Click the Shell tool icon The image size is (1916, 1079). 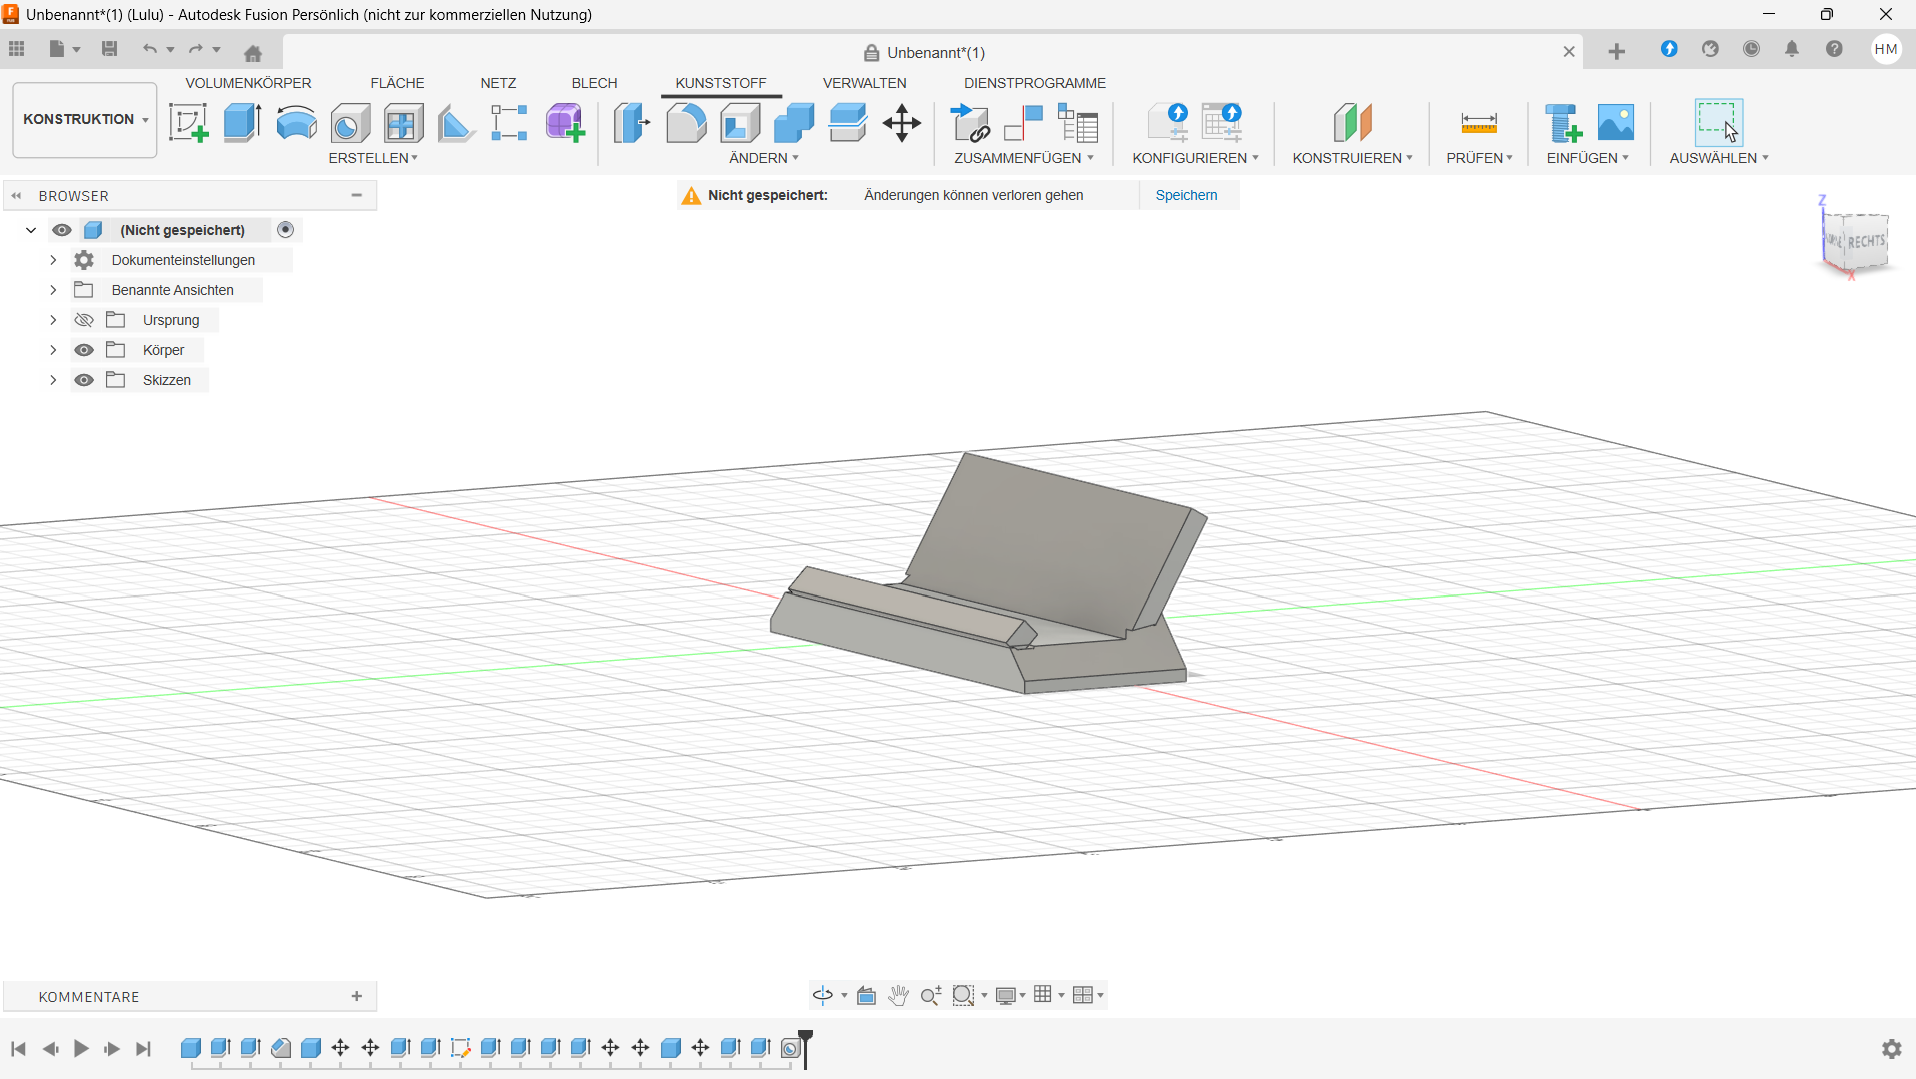(740, 123)
